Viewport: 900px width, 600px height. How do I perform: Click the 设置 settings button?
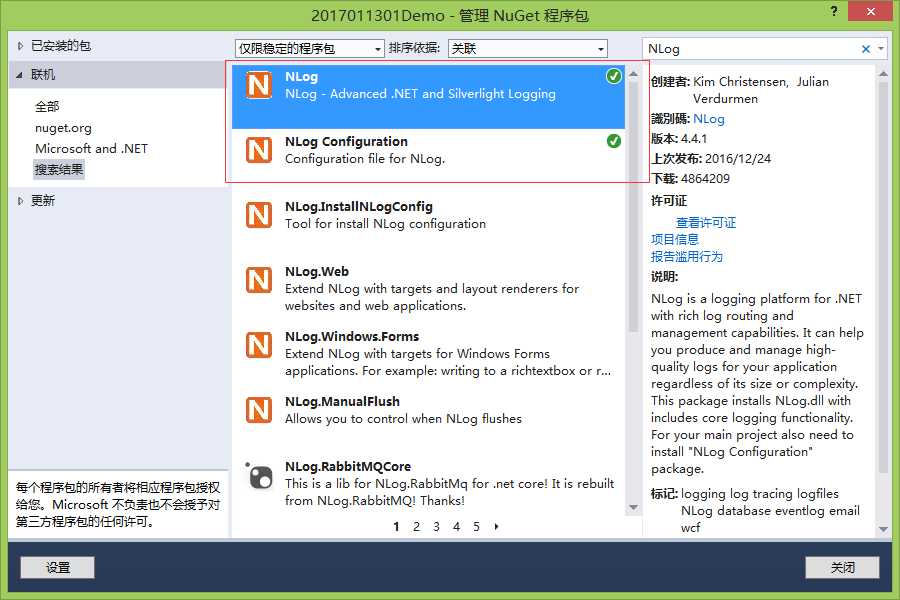pyautogui.click(x=57, y=568)
